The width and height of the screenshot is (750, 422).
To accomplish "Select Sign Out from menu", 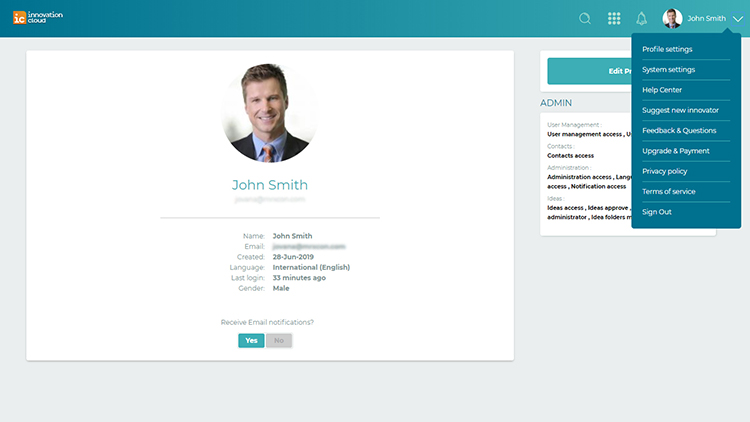I will click(x=657, y=212).
